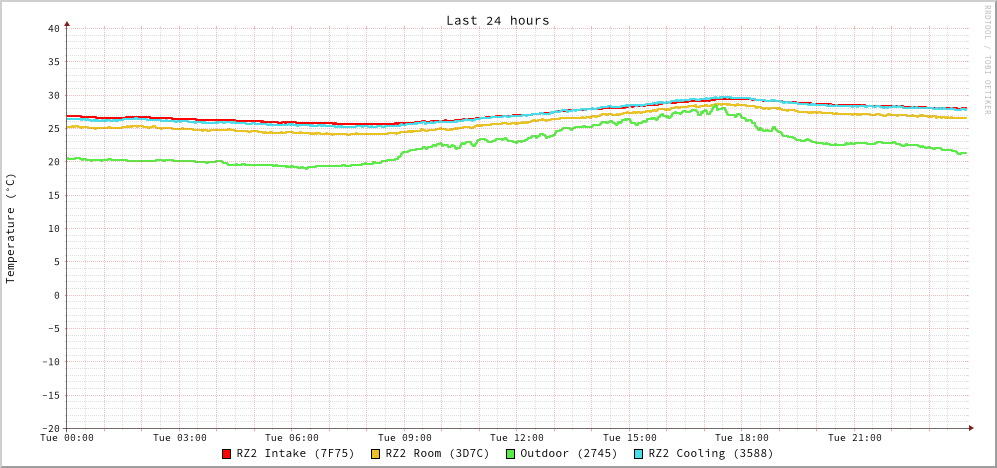Click the green Outdoor legend swatch

(510, 454)
